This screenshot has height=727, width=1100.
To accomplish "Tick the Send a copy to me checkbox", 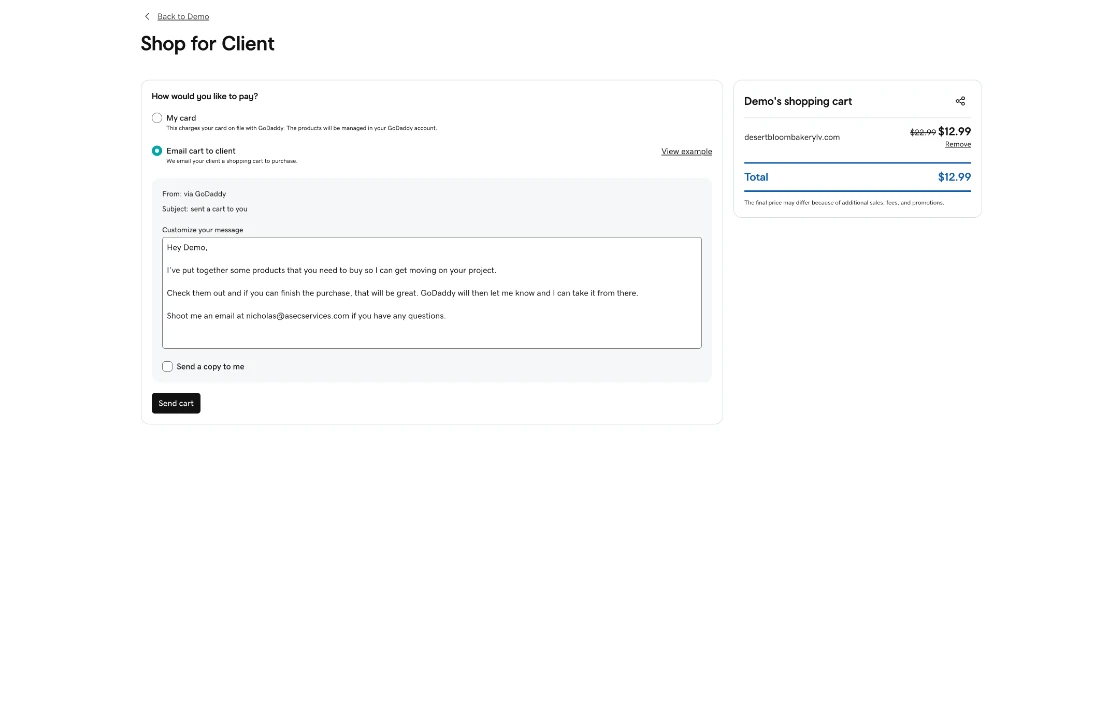I will click(168, 366).
